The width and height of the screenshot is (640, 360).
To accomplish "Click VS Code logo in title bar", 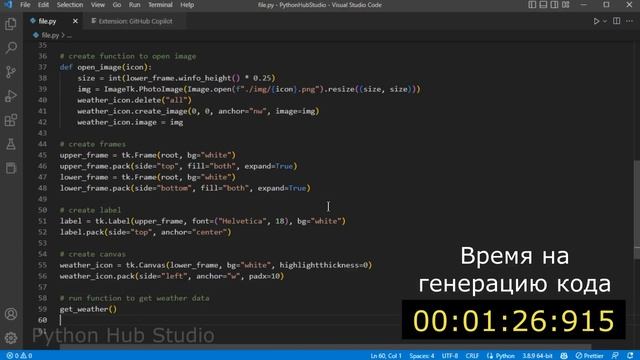I will [8, 5].
